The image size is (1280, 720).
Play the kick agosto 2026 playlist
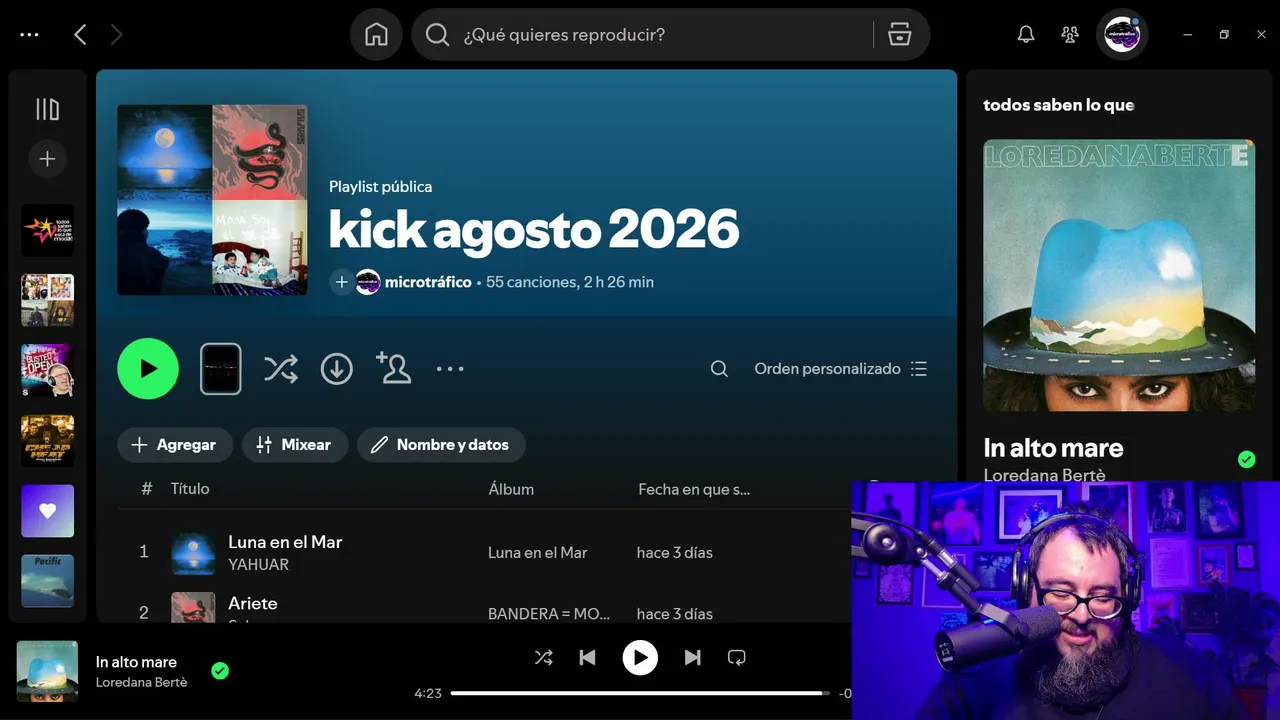tap(148, 369)
